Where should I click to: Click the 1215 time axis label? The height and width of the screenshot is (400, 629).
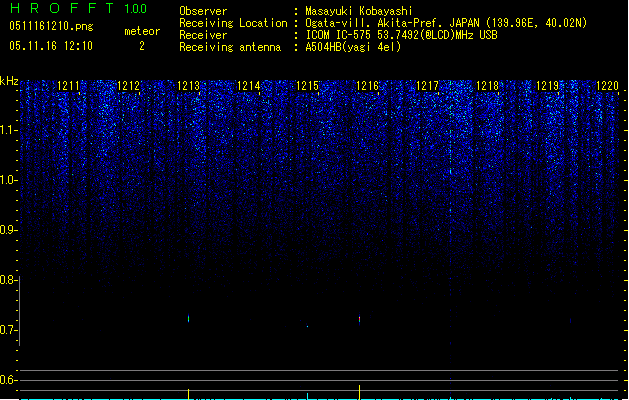click(x=307, y=86)
